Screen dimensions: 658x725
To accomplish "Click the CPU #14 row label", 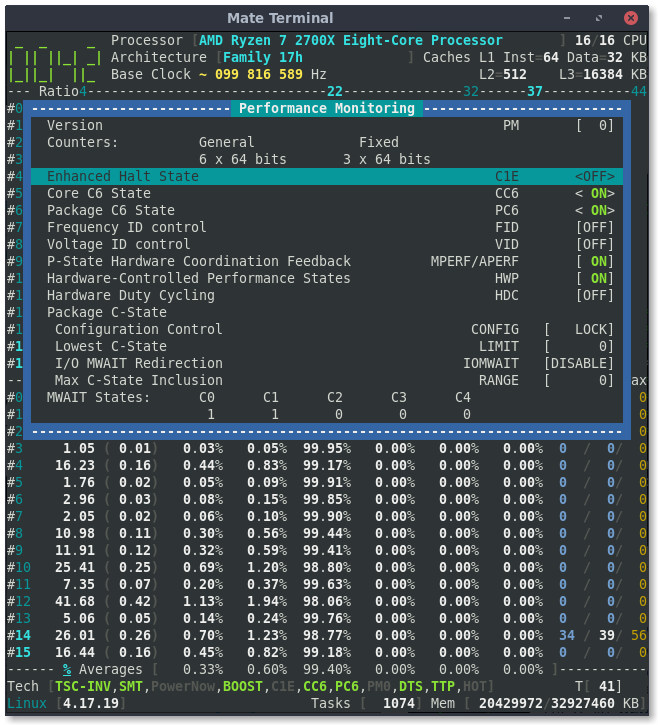I will pyautogui.click(x=19, y=635).
